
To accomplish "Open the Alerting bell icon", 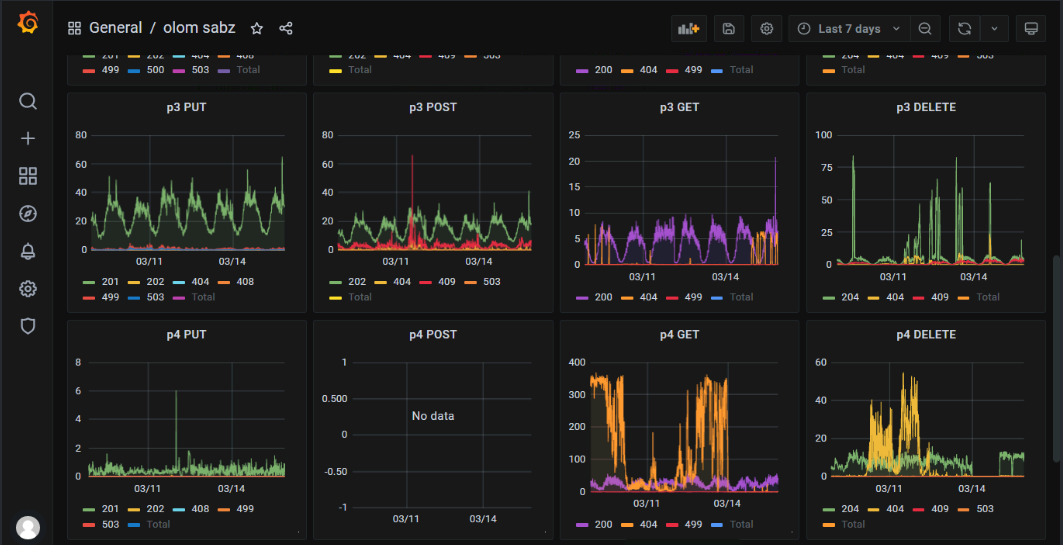I will [28, 251].
